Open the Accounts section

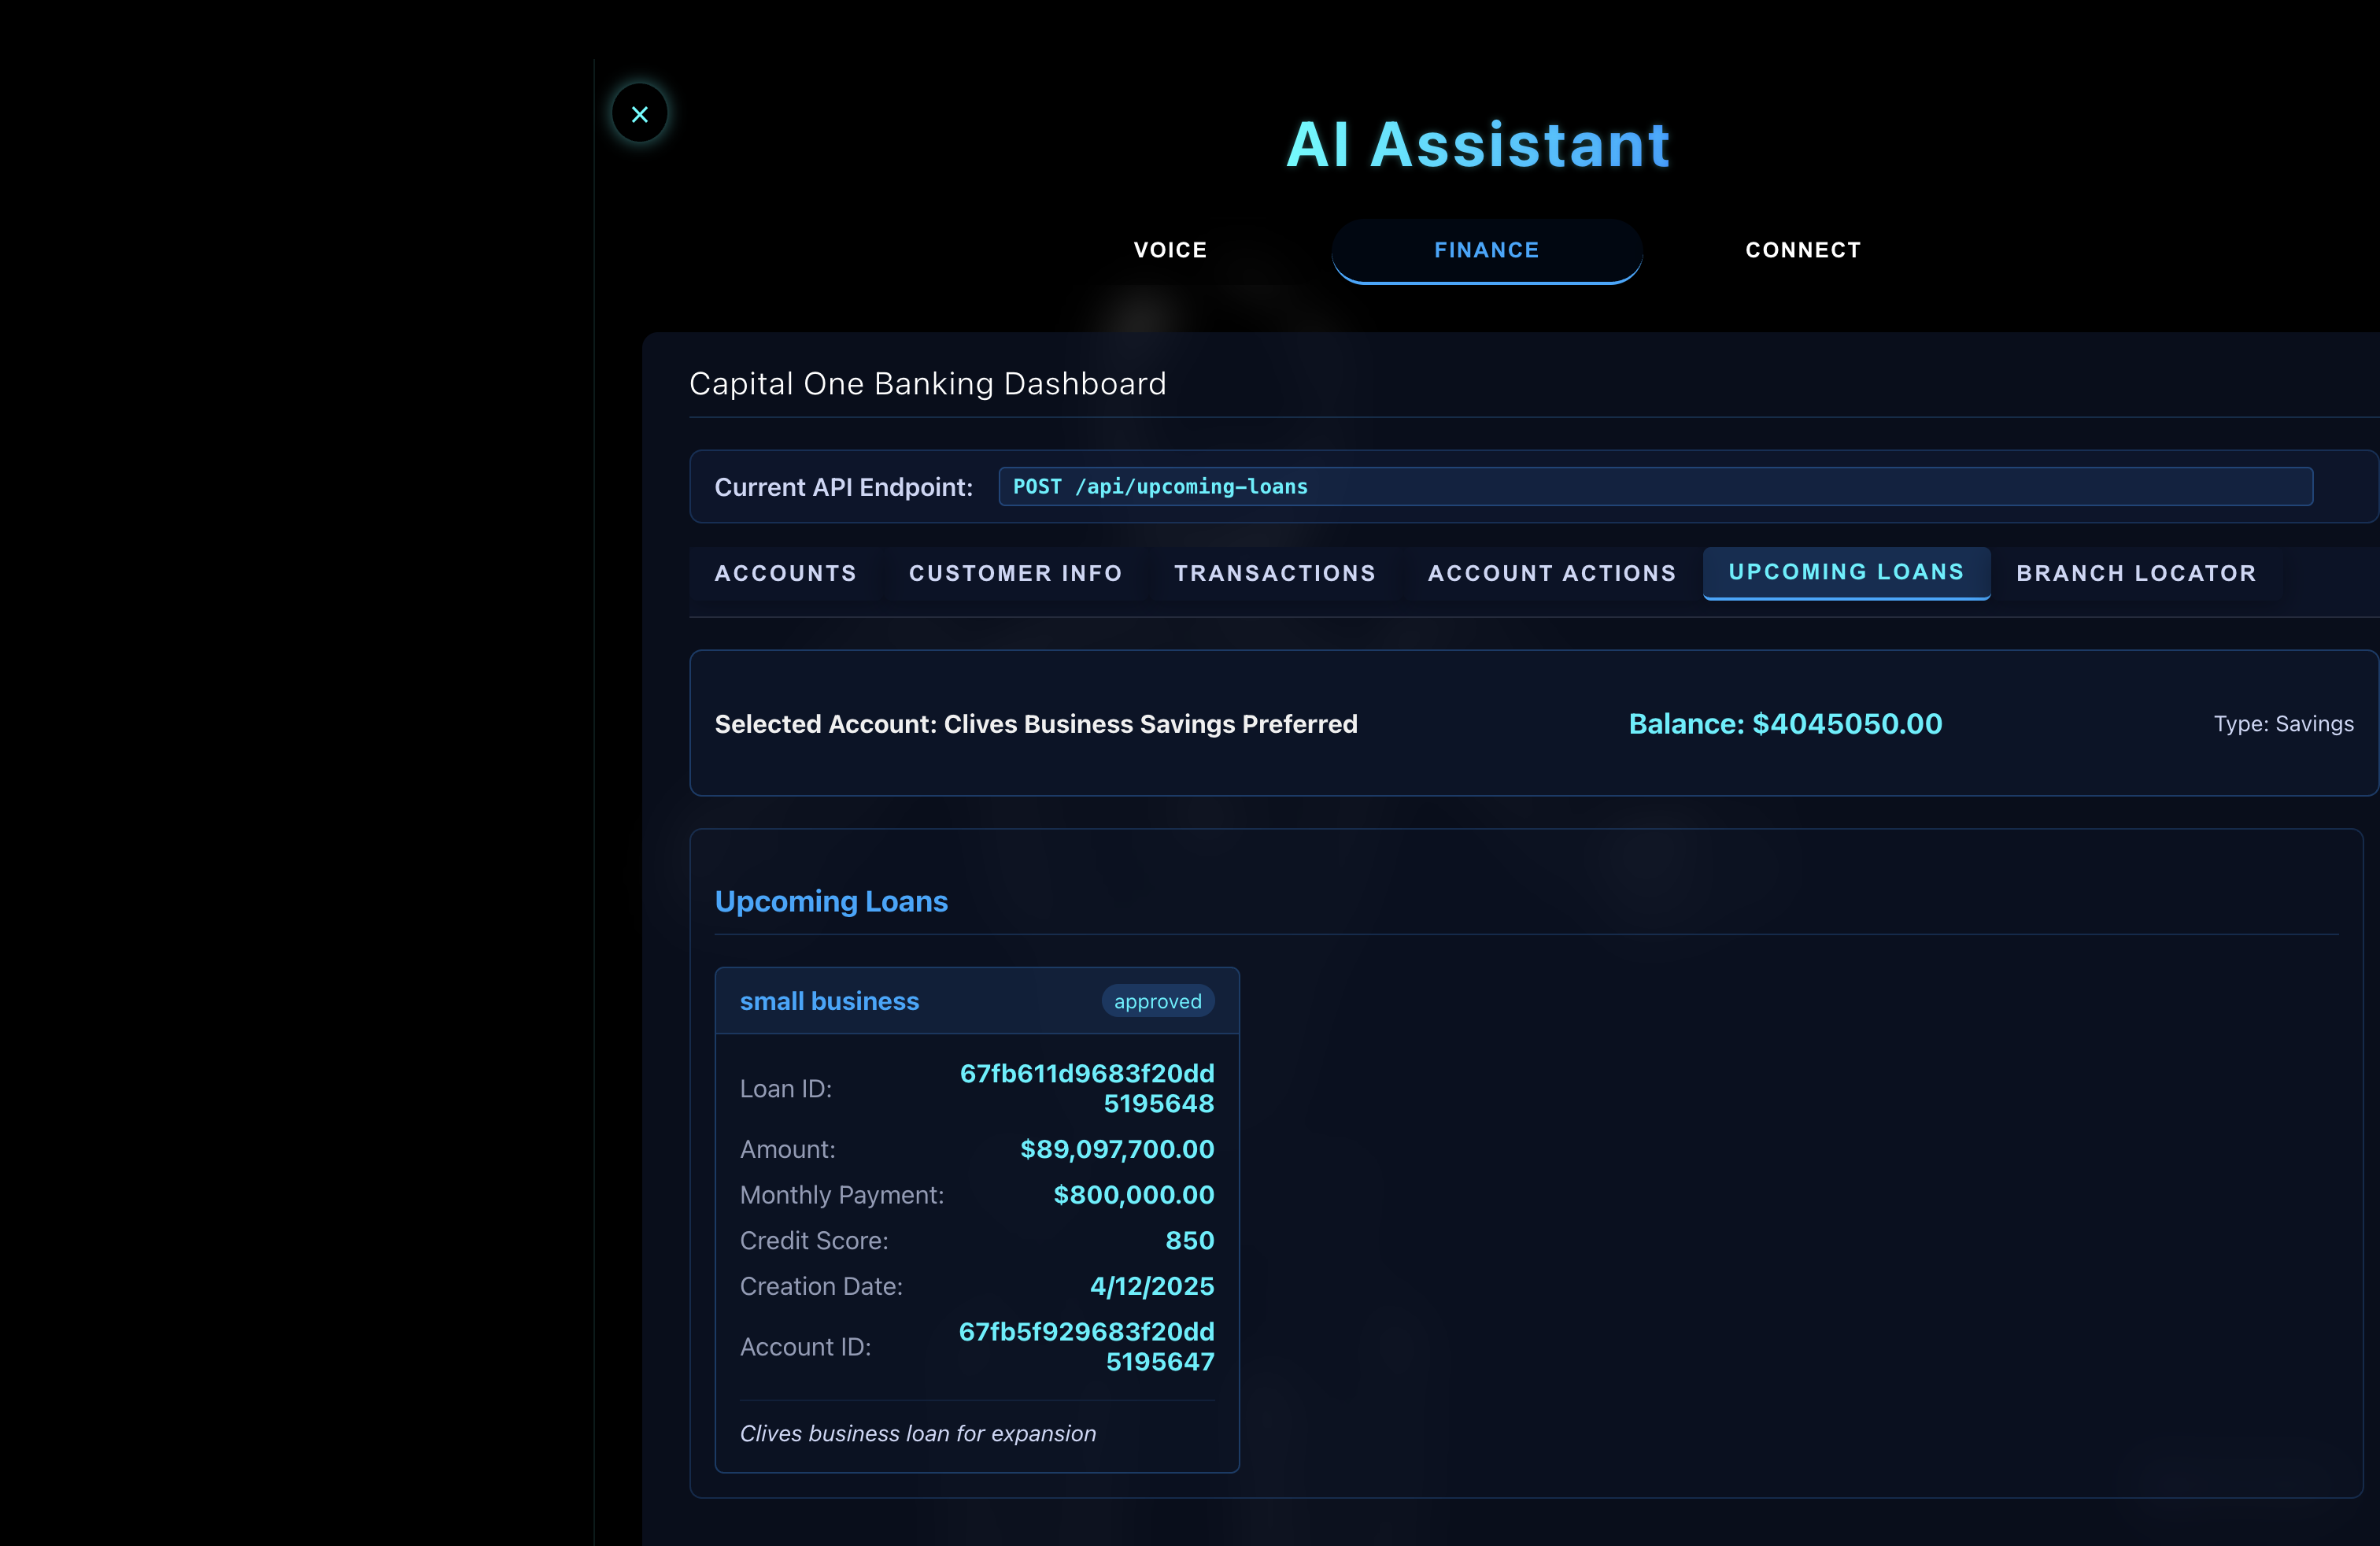pyautogui.click(x=785, y=573)
